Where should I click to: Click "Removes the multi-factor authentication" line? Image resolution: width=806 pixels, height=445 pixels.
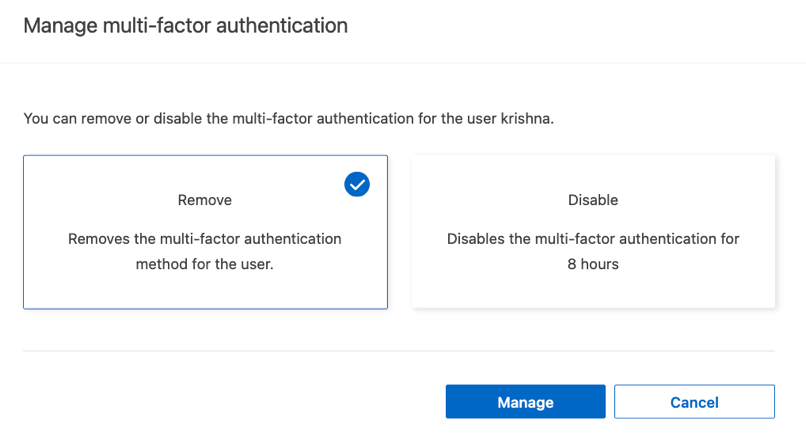(205, 239)
